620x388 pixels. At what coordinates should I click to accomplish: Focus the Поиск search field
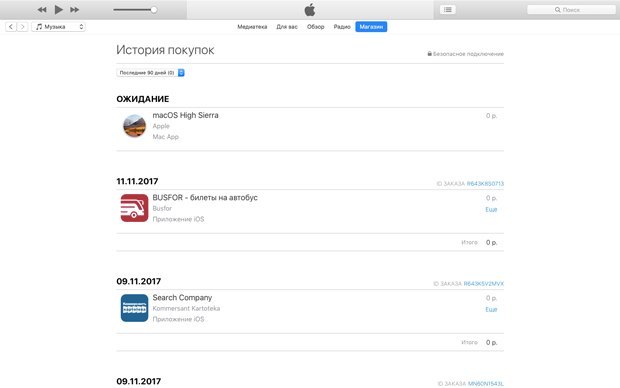tap(571, 9)
